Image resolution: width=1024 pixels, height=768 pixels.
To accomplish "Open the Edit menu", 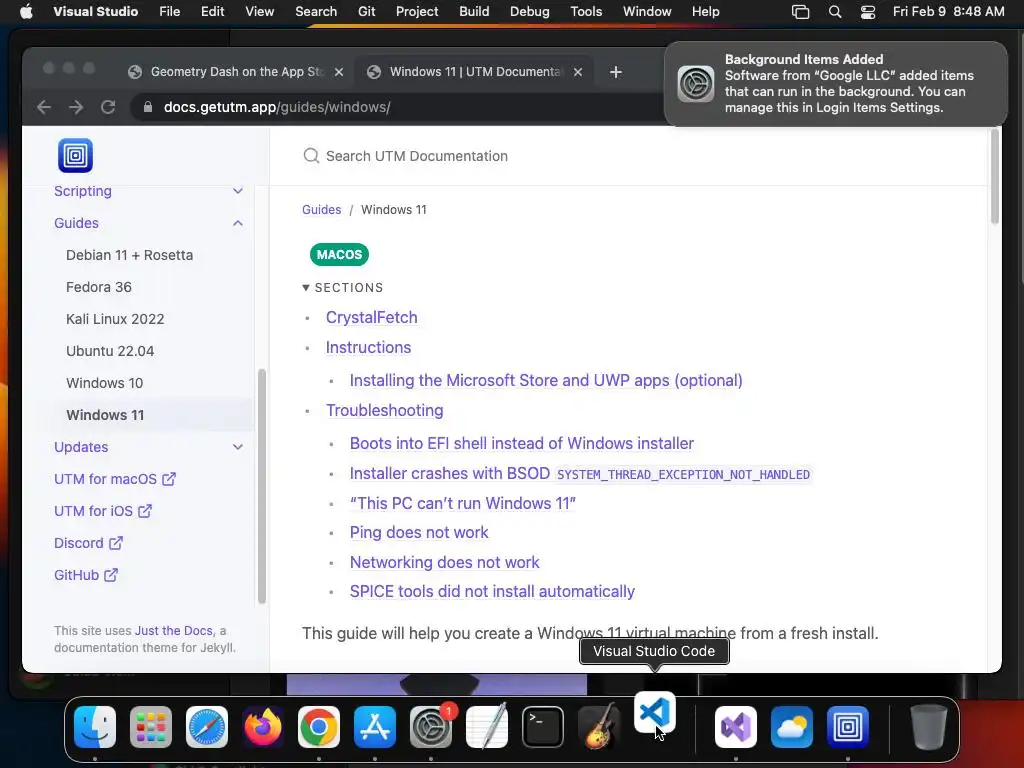I will click(x=212, y=12).
